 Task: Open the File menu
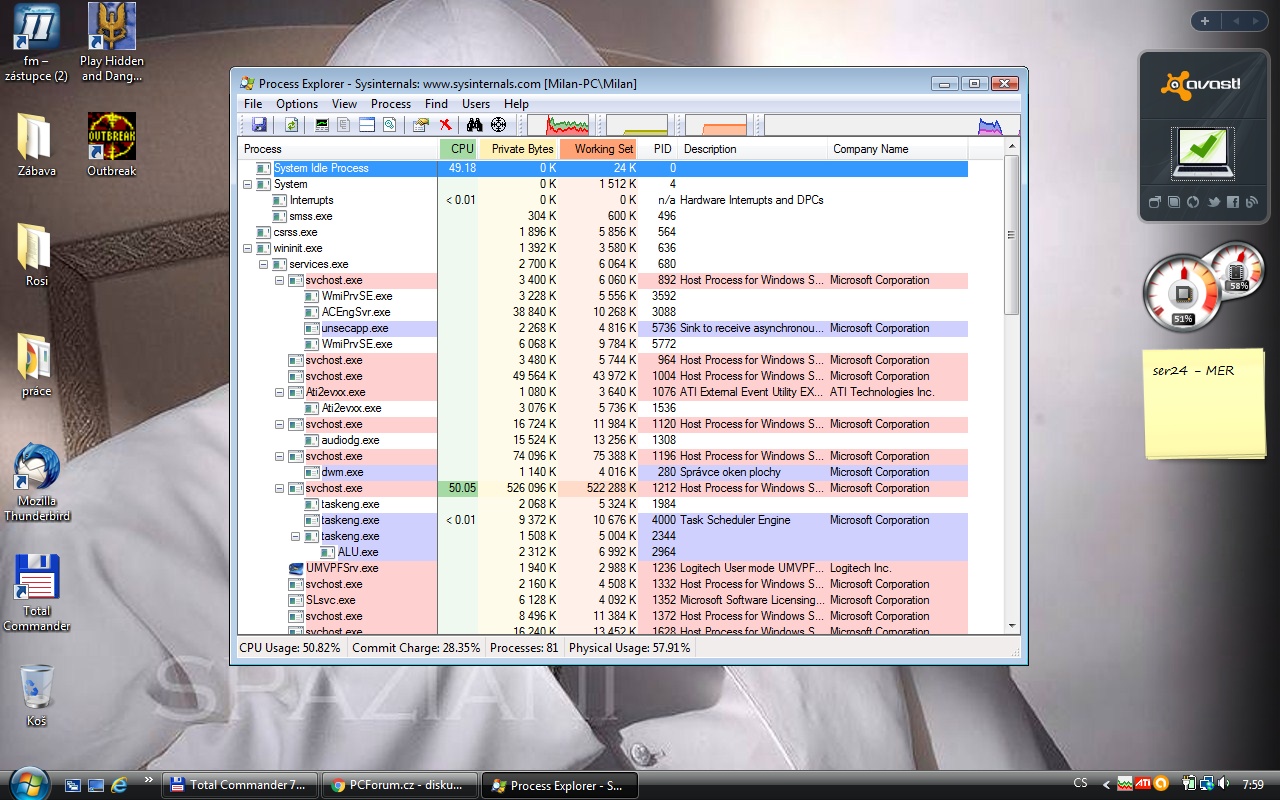point(253,104)
